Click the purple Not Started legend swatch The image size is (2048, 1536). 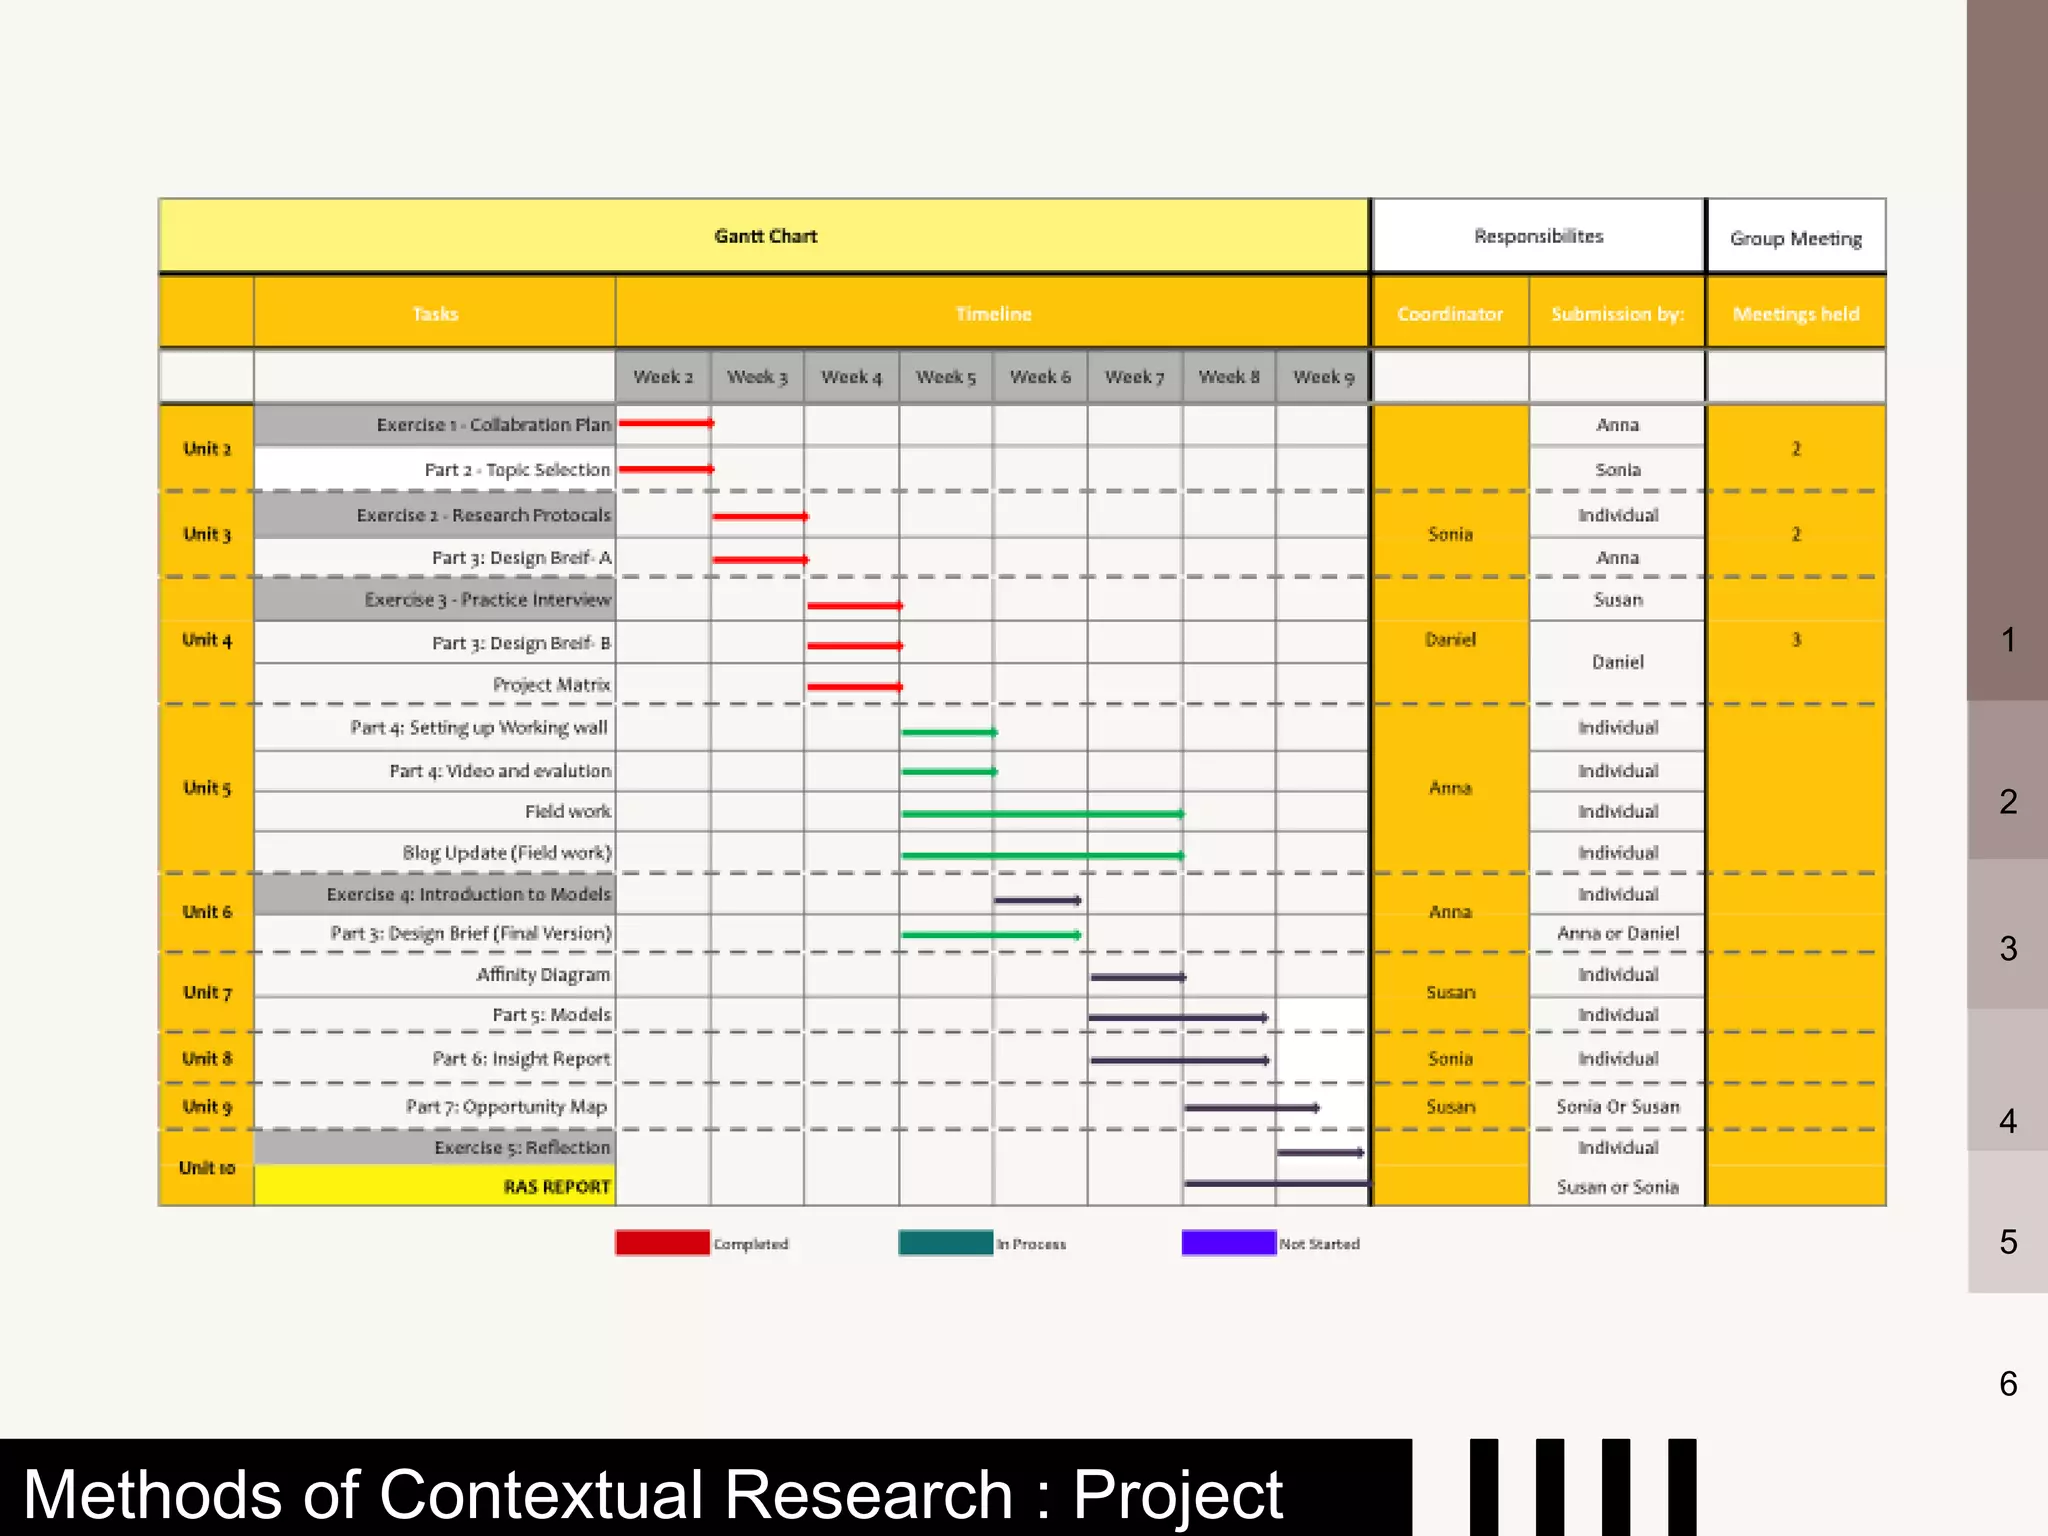1228,1243
